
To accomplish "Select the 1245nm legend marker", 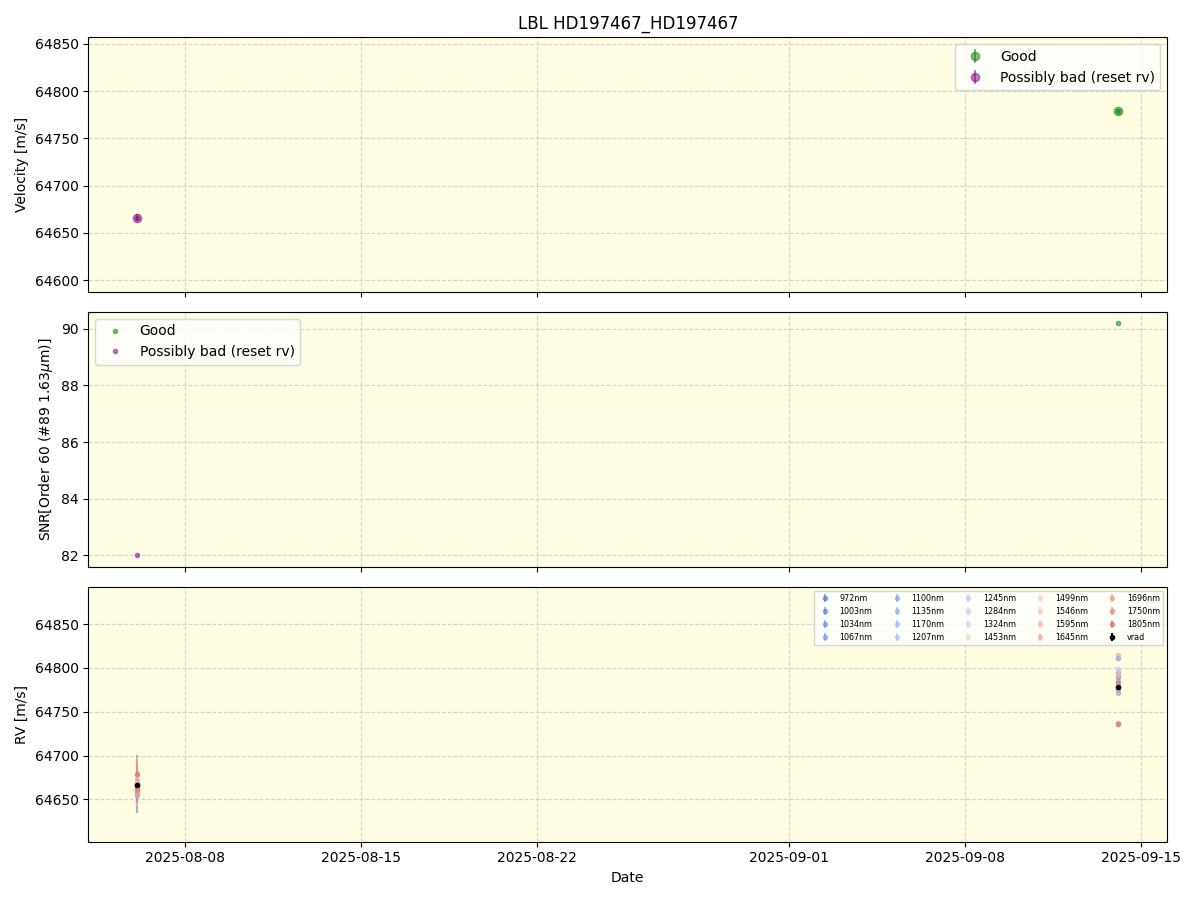I will point(968,598).
